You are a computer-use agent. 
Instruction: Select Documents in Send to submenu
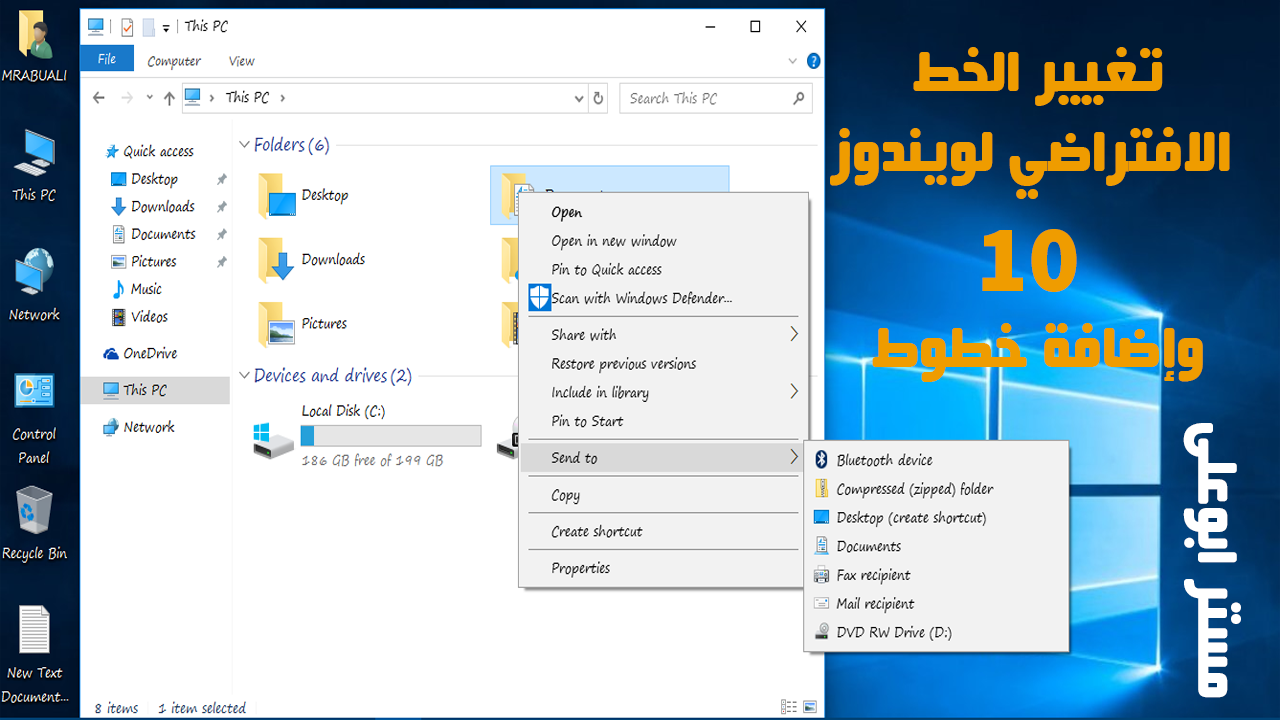pyautogui.click(x=936, y=546)
